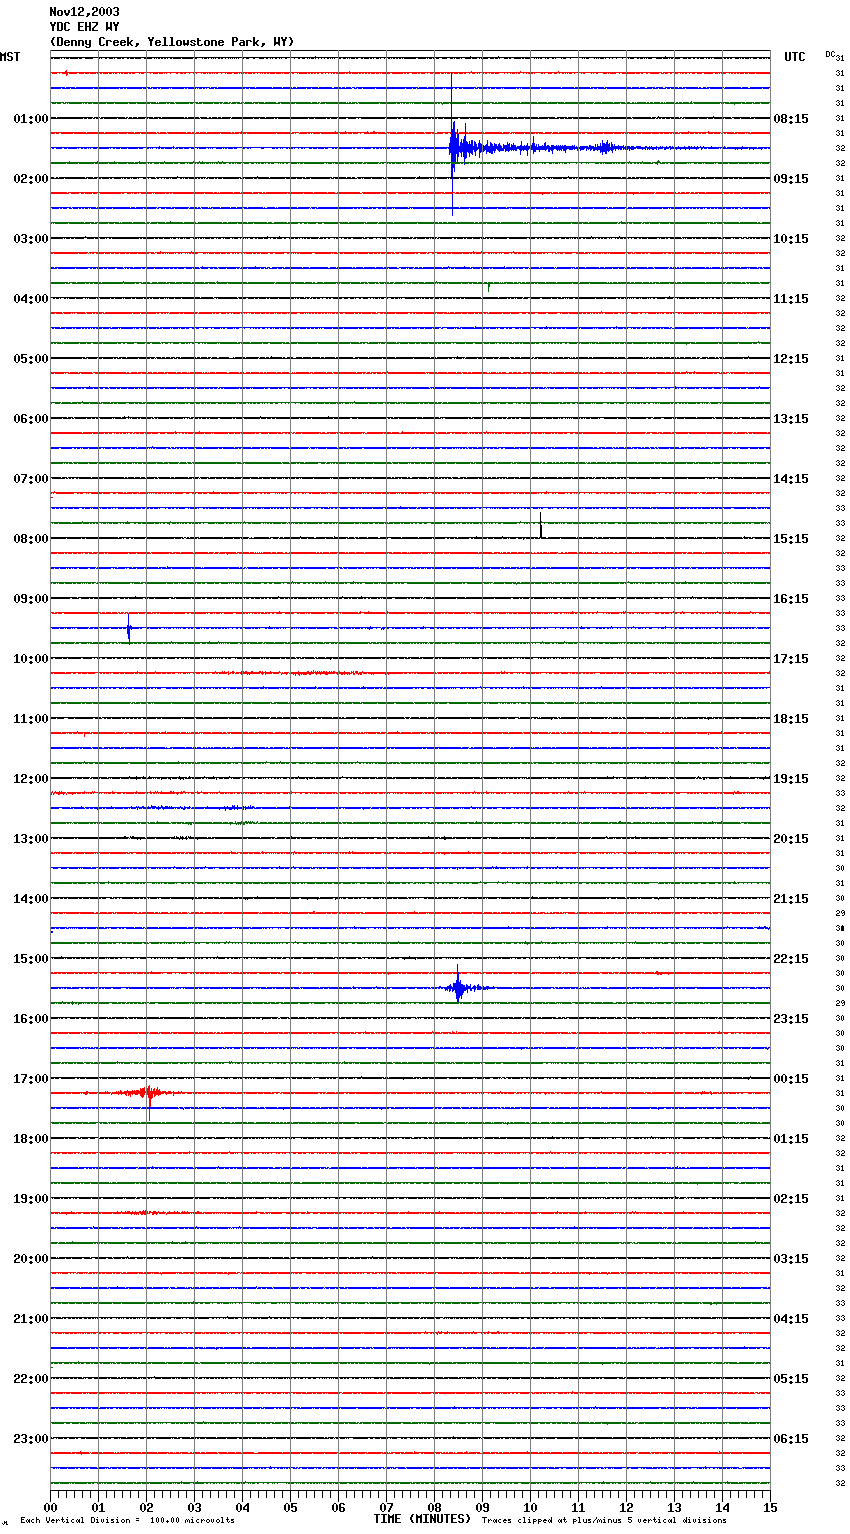Viewport: 850px width, 1534px height.
Task: Click the DC column header
Action: coord(830,54)
